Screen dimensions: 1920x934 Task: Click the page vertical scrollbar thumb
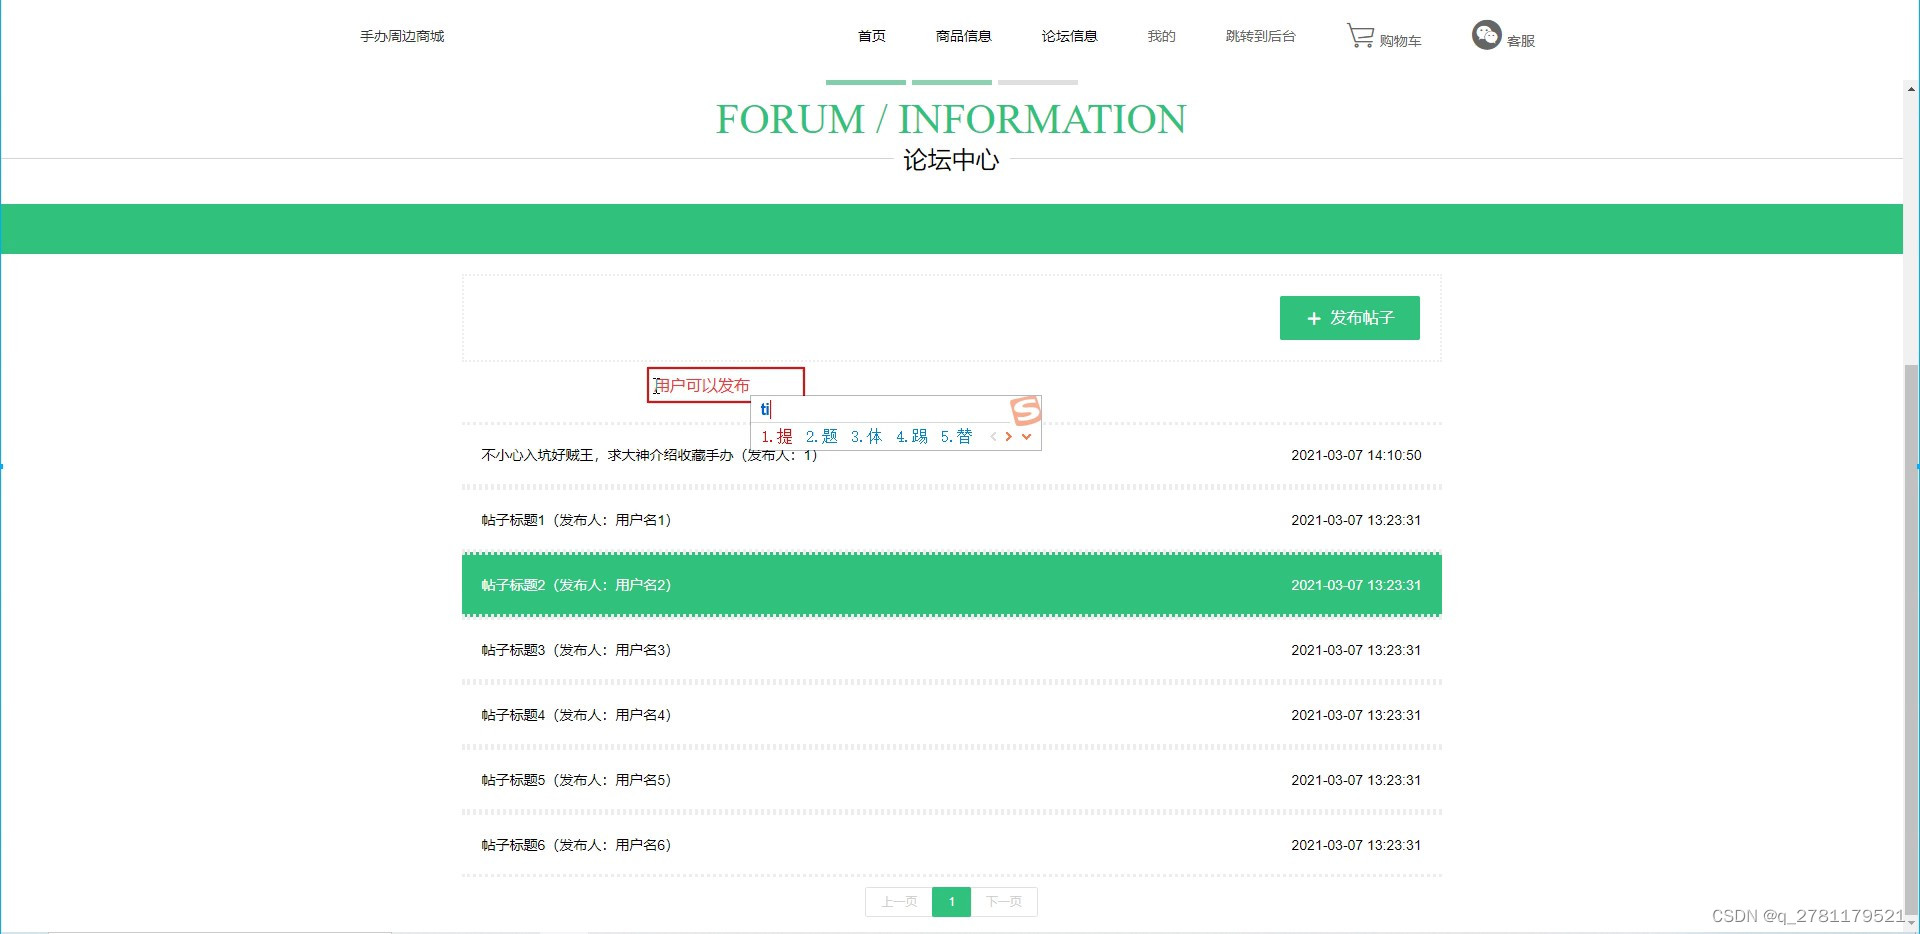pos(1911,640)
